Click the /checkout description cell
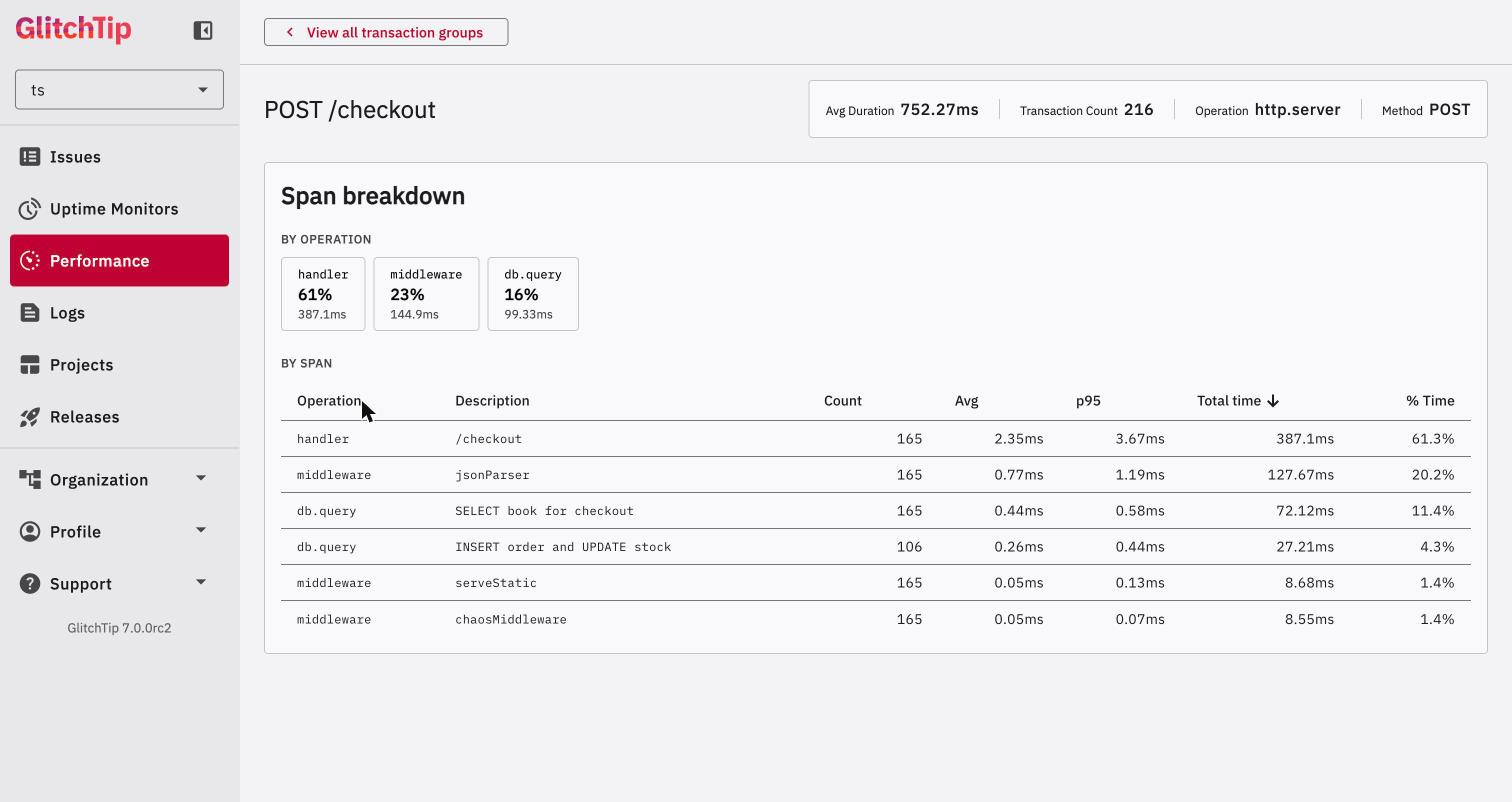1512x802 pixels. tap(489, 439)
